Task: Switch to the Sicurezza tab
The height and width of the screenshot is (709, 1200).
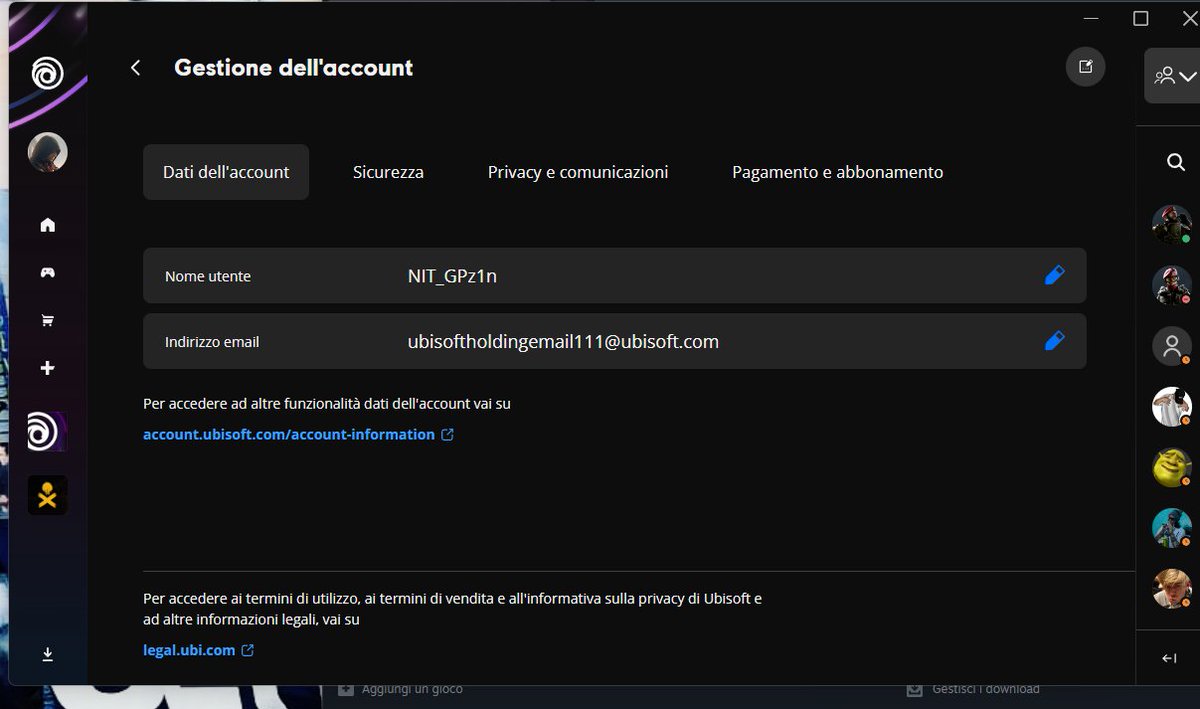Action: tap(388, 172)
